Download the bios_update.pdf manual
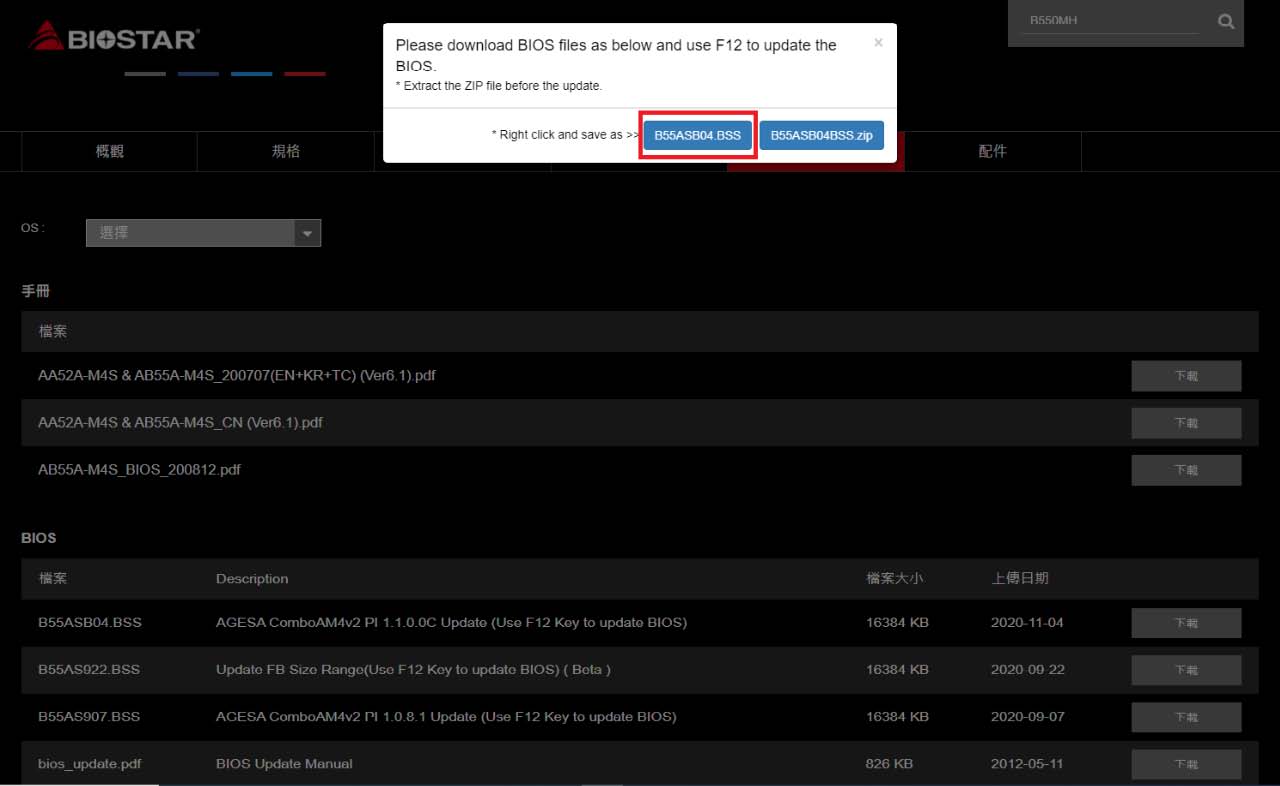1280x786 pixels. 1186,764
